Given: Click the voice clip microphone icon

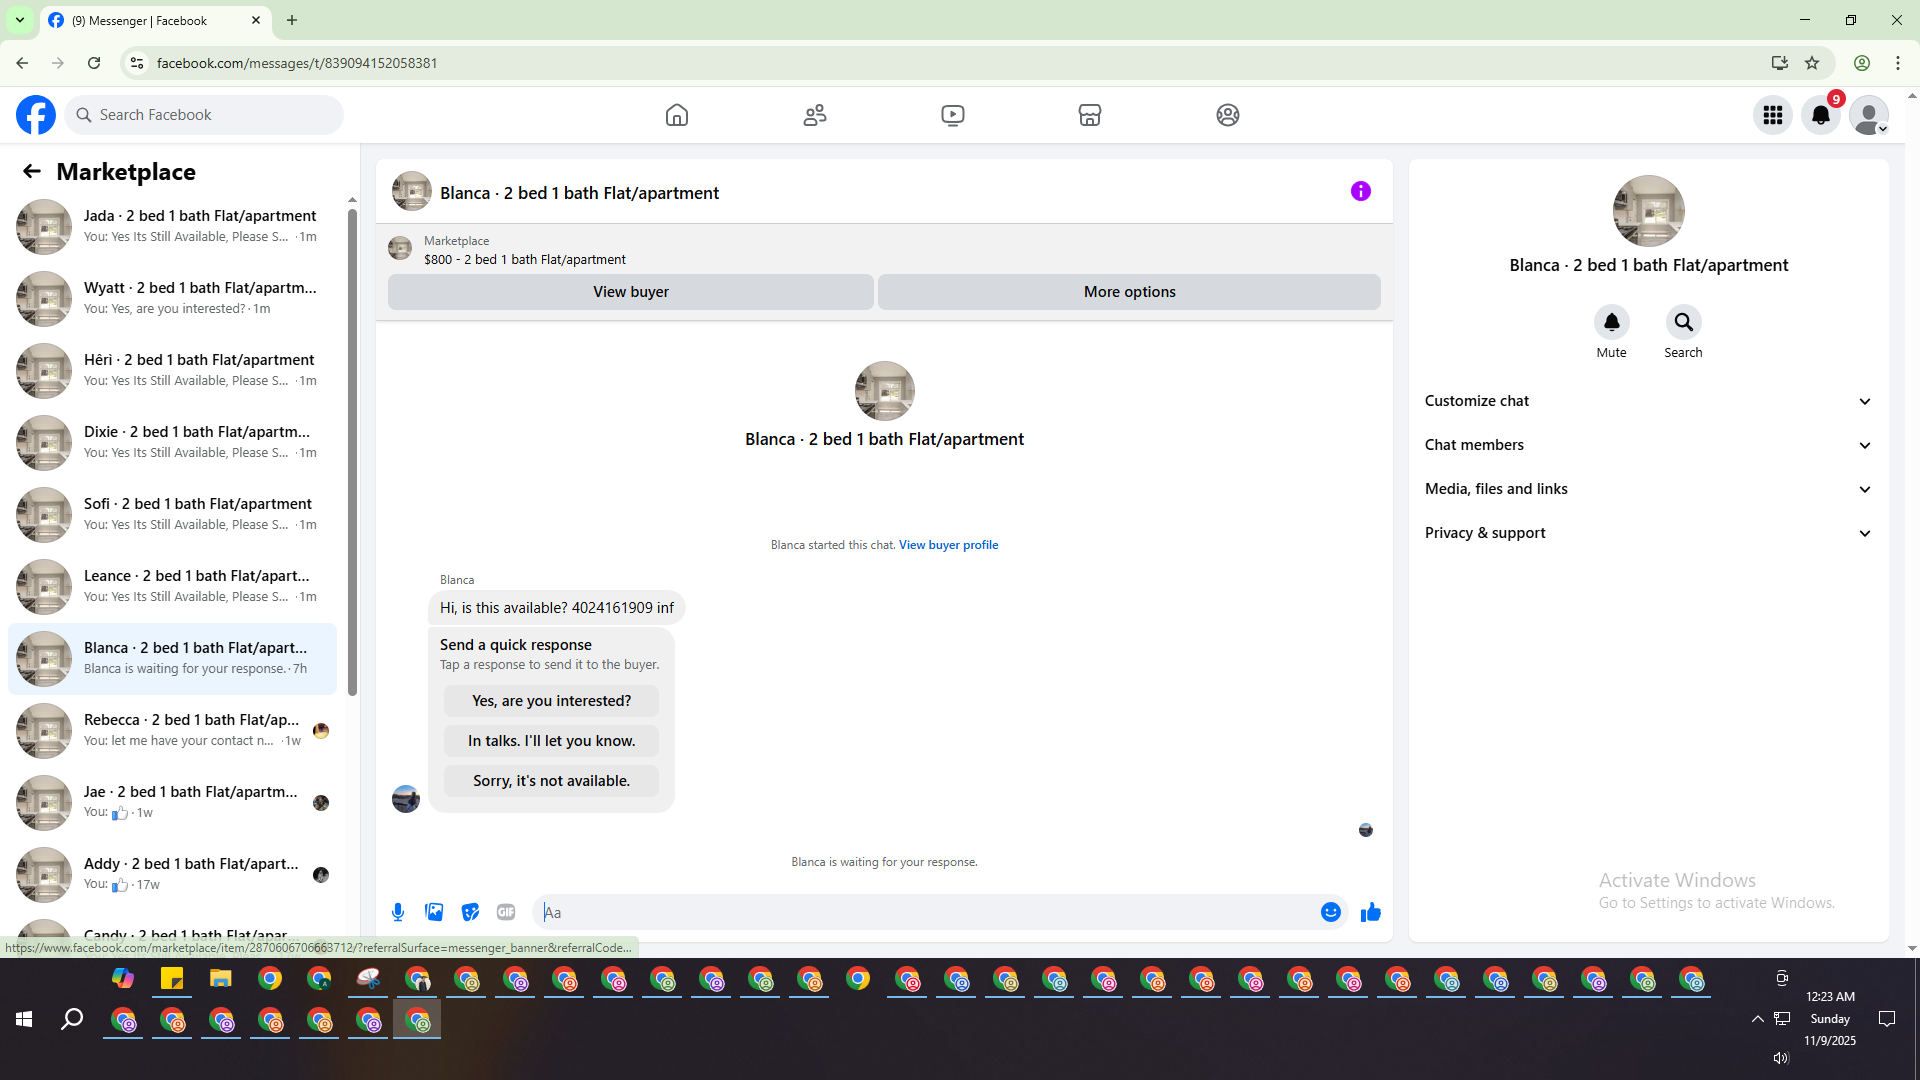Looking at the screenshot, I should pos(398,912).
